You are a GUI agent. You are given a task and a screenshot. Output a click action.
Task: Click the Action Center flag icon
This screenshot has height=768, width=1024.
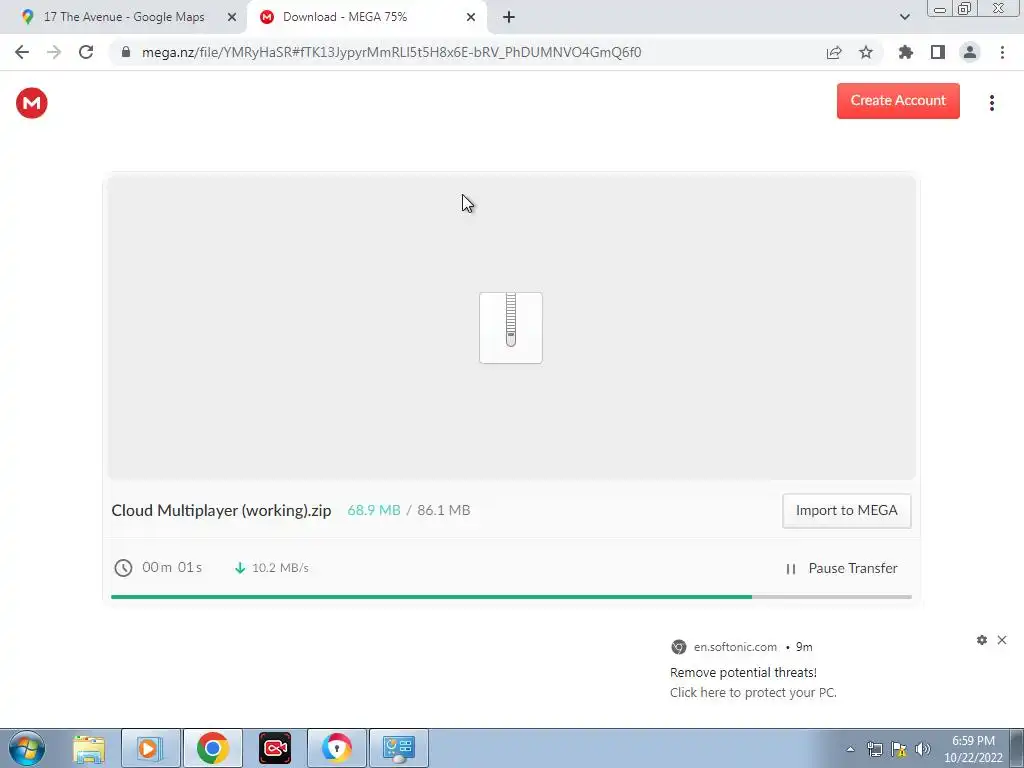(x=899, y=749)
